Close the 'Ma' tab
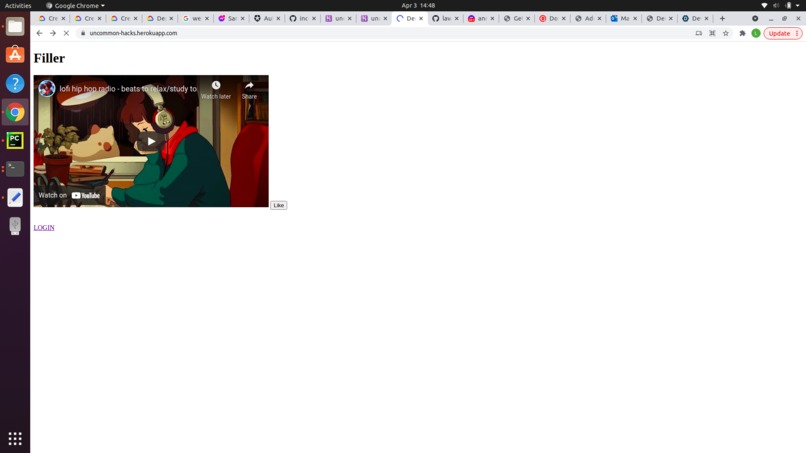This screenshot has height=453, width=806. (x=635, y=19)
